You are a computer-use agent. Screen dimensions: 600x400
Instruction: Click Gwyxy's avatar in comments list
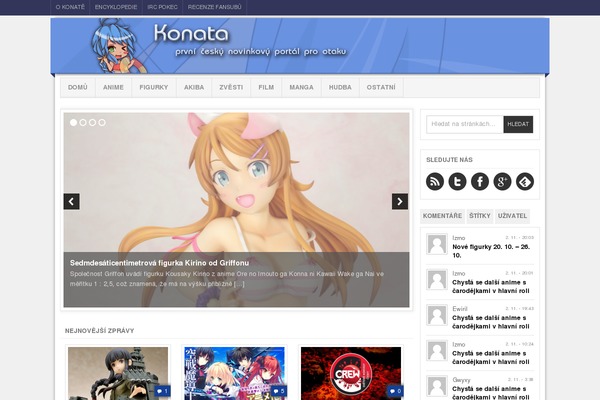click(437, 386)
